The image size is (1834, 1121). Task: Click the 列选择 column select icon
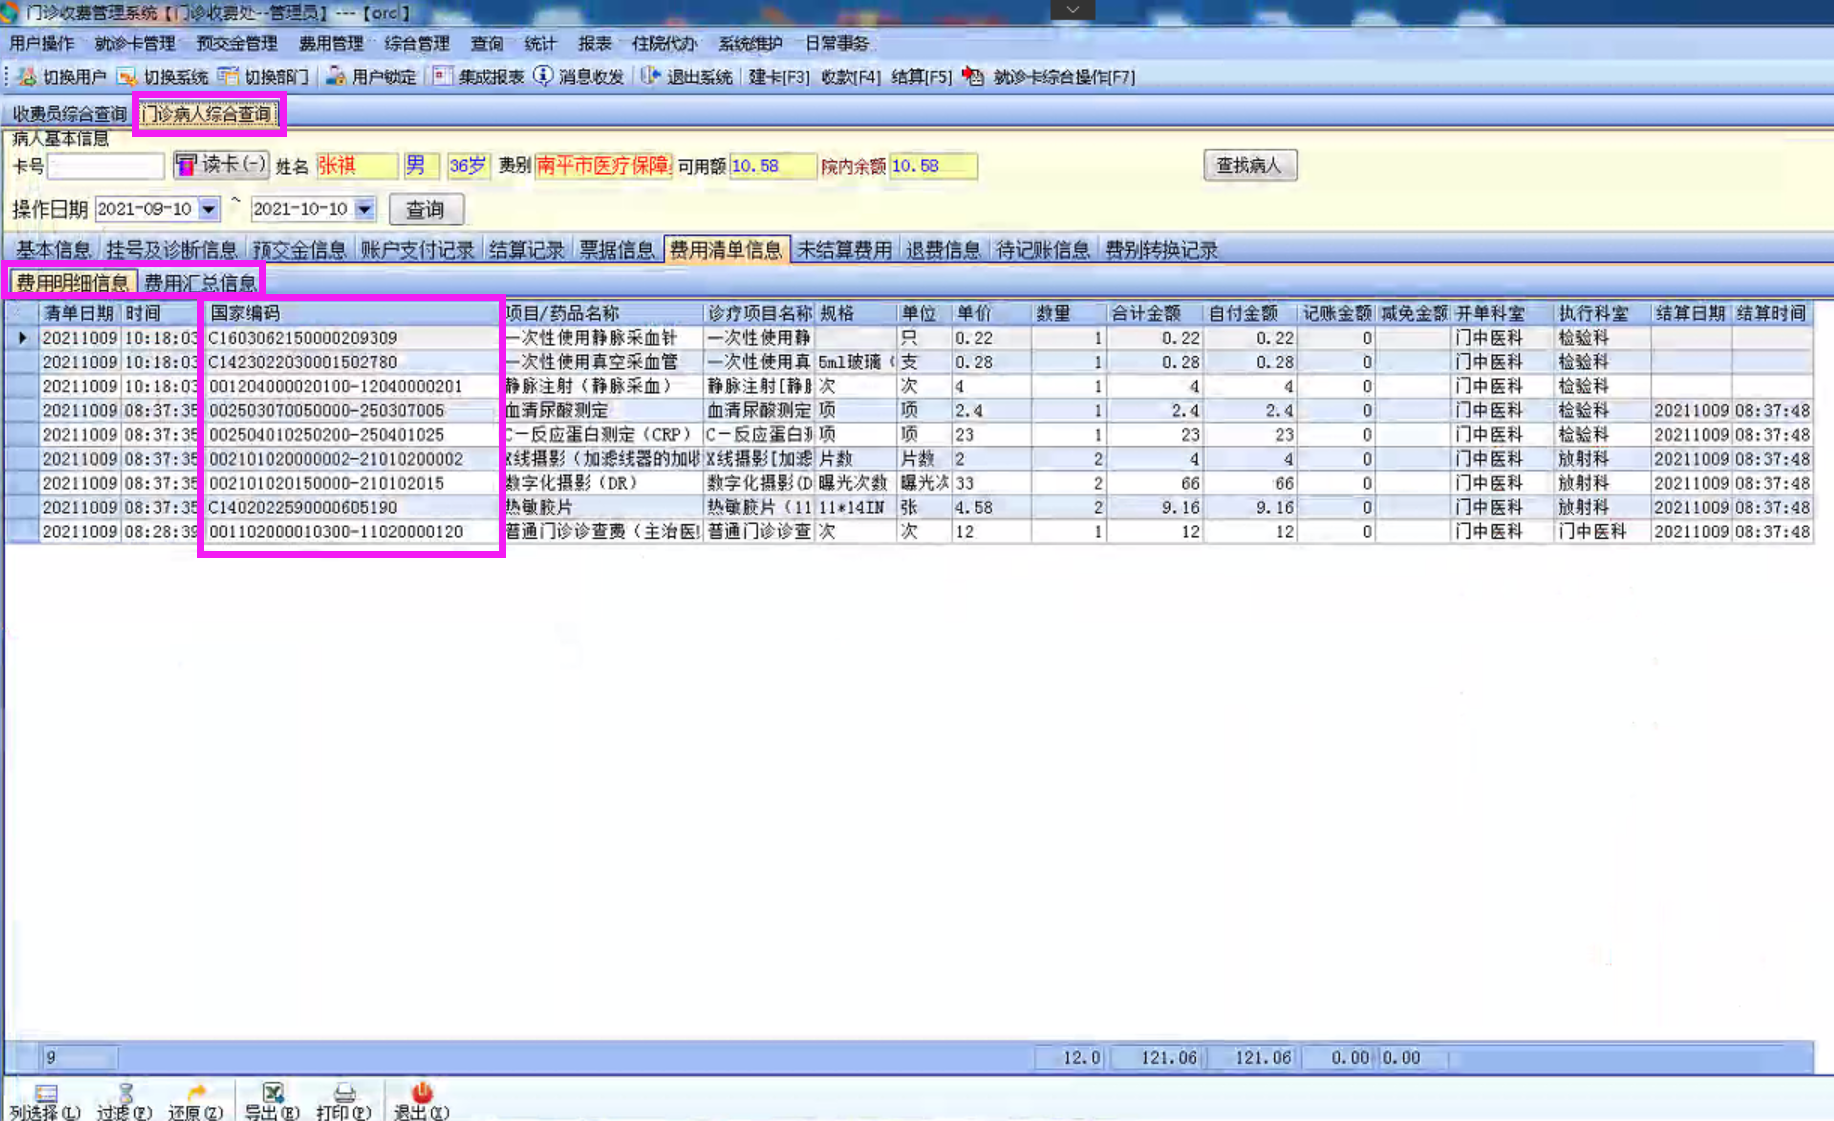46,1093
